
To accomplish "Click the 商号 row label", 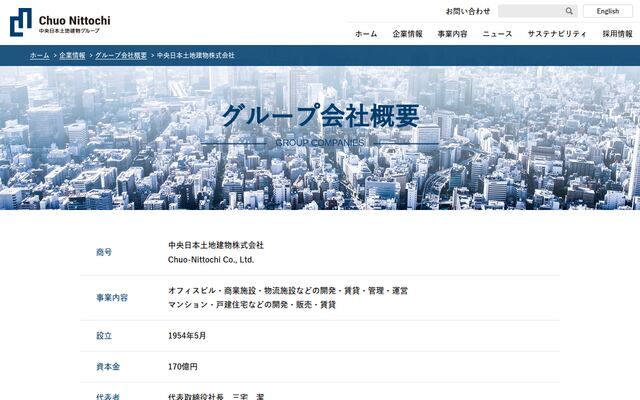I will click(104, 252).
